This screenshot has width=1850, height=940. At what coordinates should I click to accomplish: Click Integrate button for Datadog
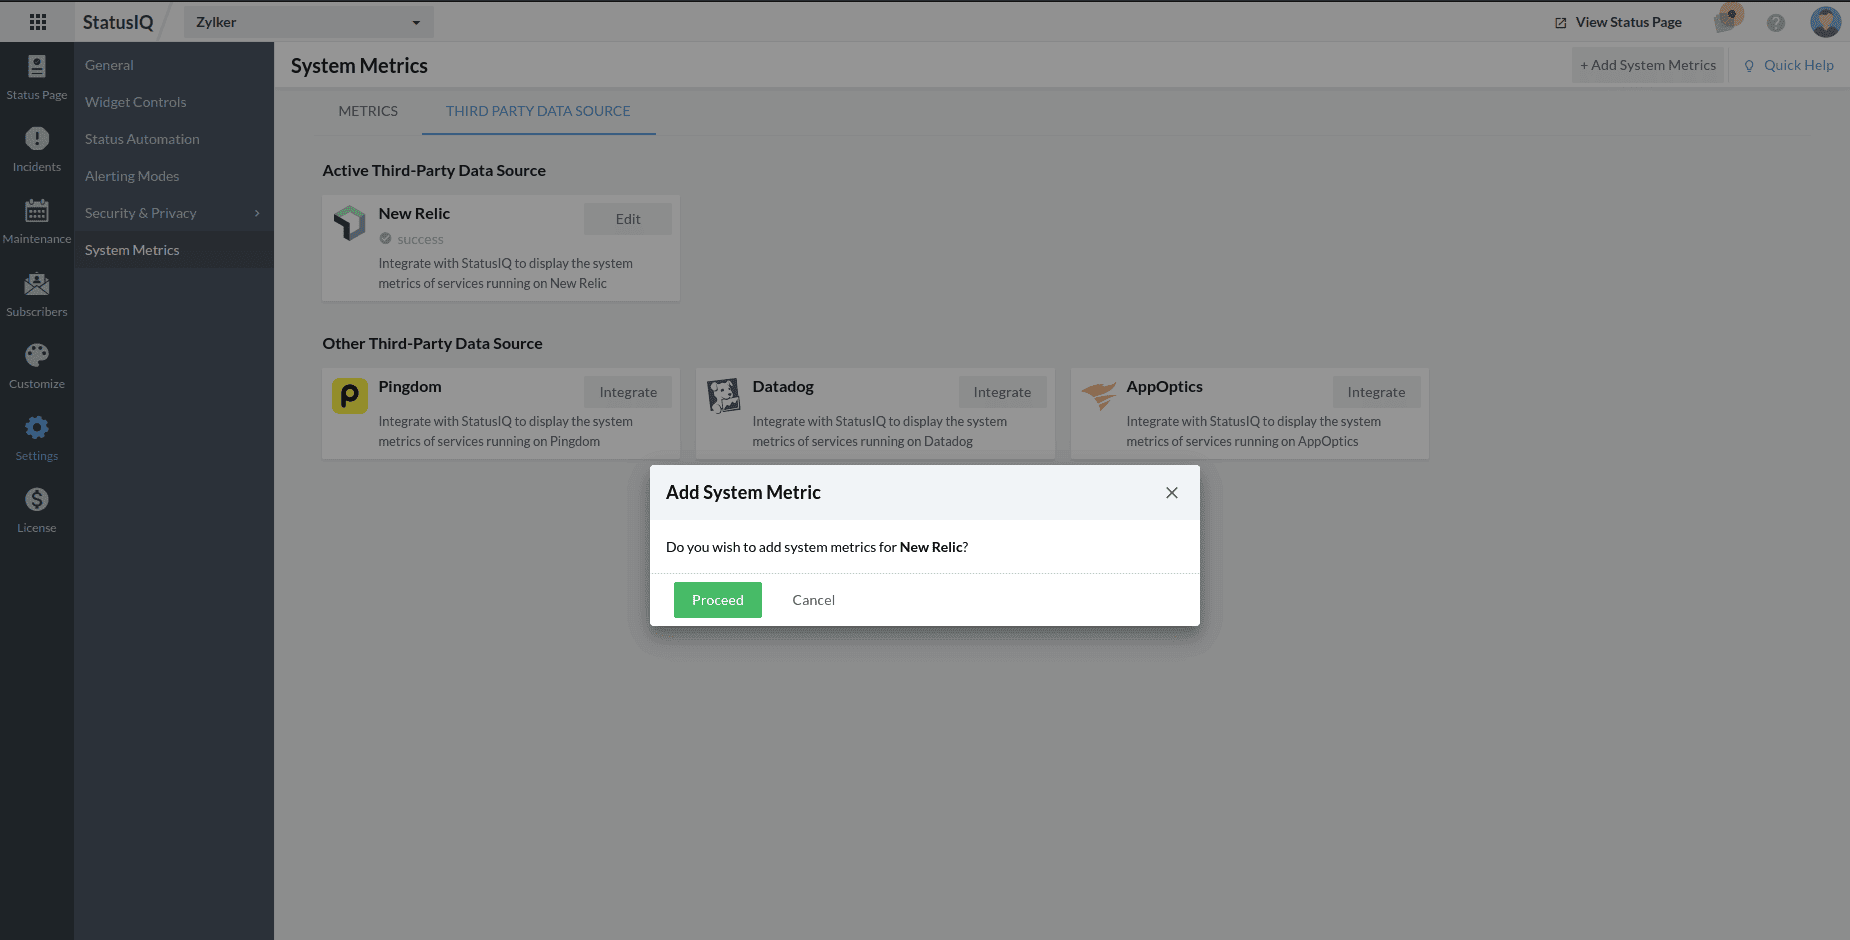click(1002, 392)
